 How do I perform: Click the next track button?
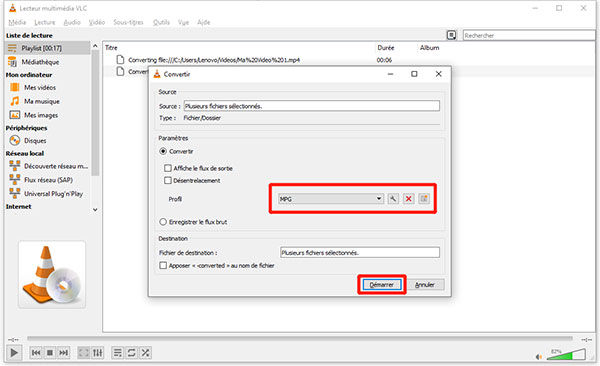pos(64,353)
